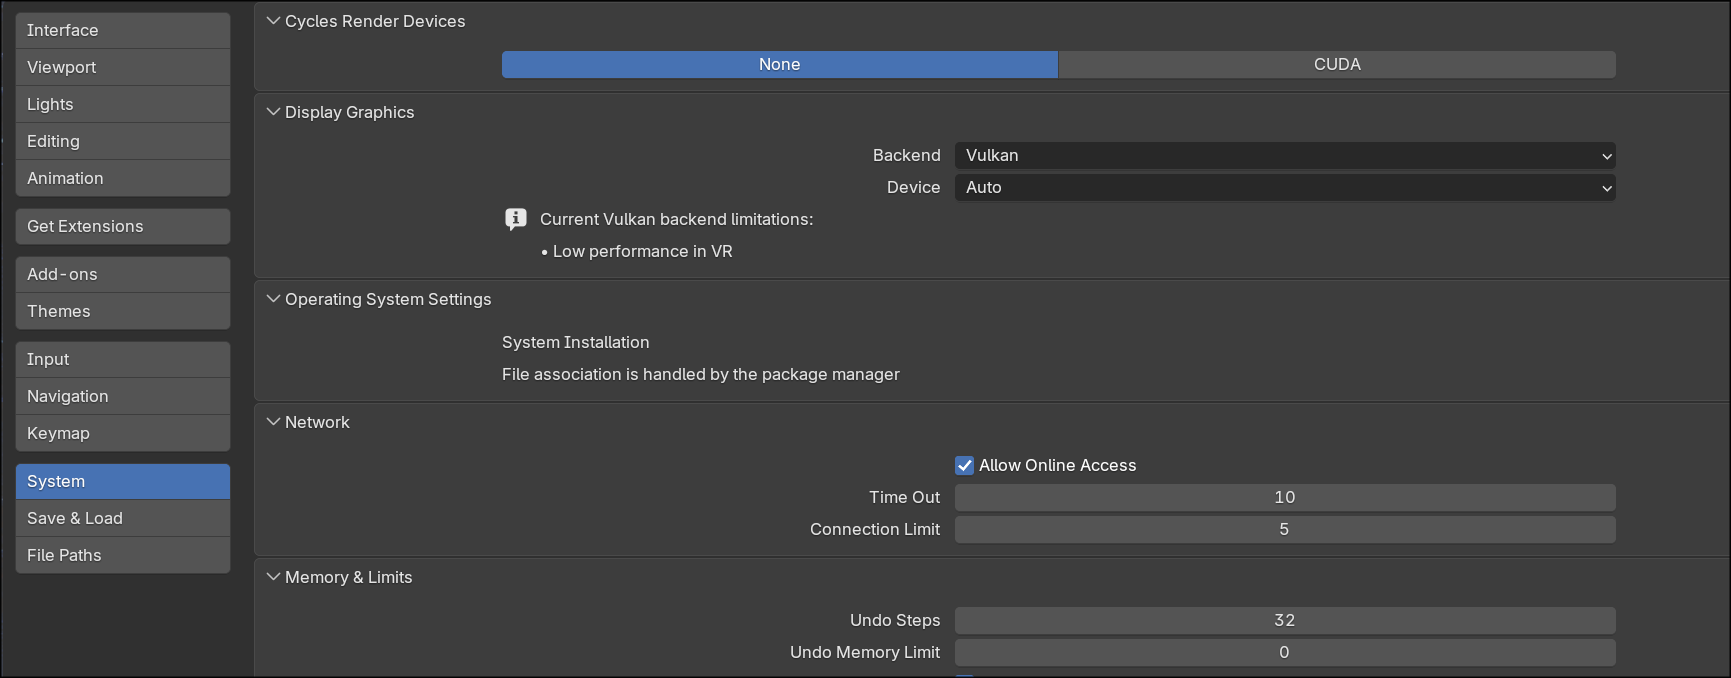Open the File Paths preferences tab
This screenshot has height=678, width=1731.
[x=123, y=555]
